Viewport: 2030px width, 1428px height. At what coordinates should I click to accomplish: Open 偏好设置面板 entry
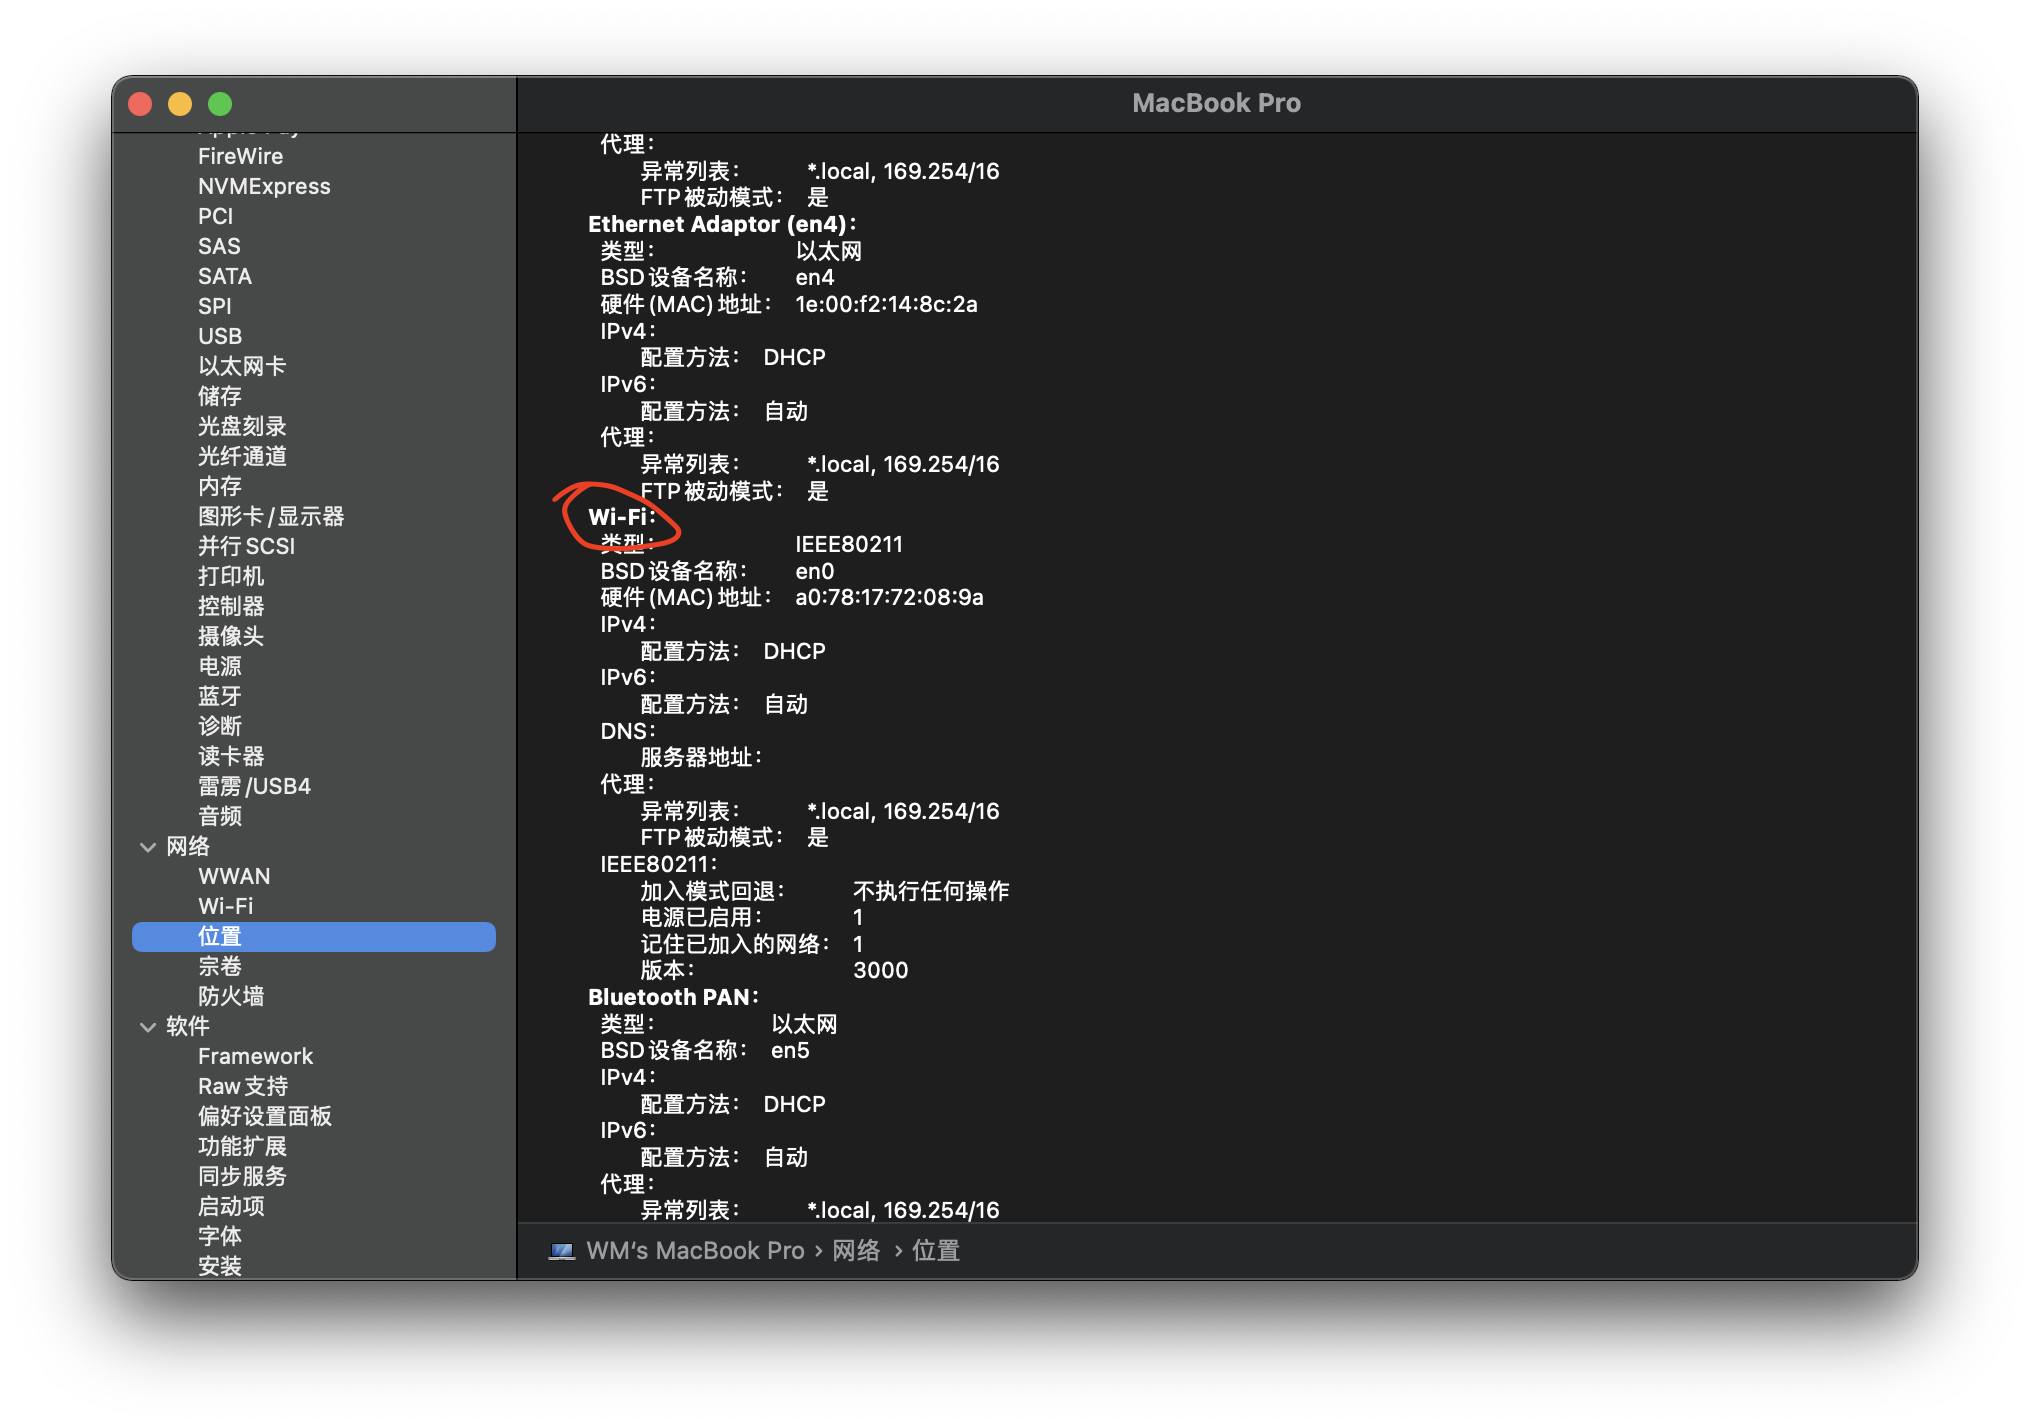(265, 1116)
